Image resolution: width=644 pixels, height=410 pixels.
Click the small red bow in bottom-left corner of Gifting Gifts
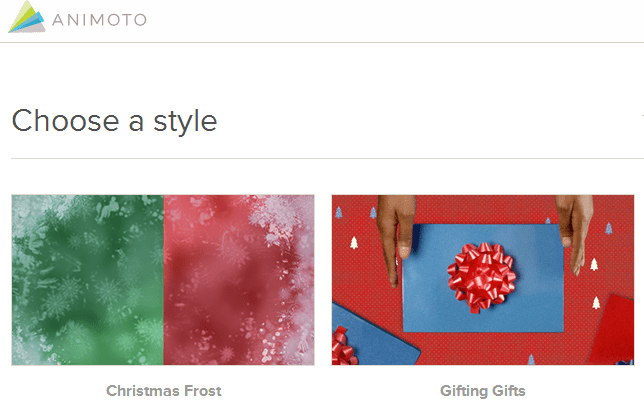coord(344,347)
